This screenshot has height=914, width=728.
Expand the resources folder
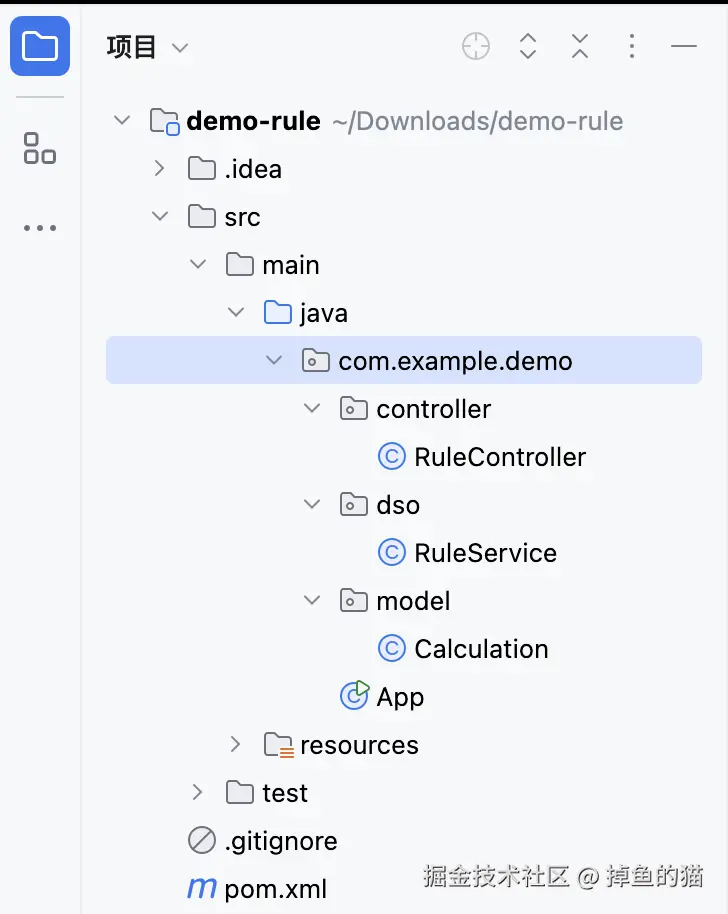pyautogui.click(x=235, y=745)
